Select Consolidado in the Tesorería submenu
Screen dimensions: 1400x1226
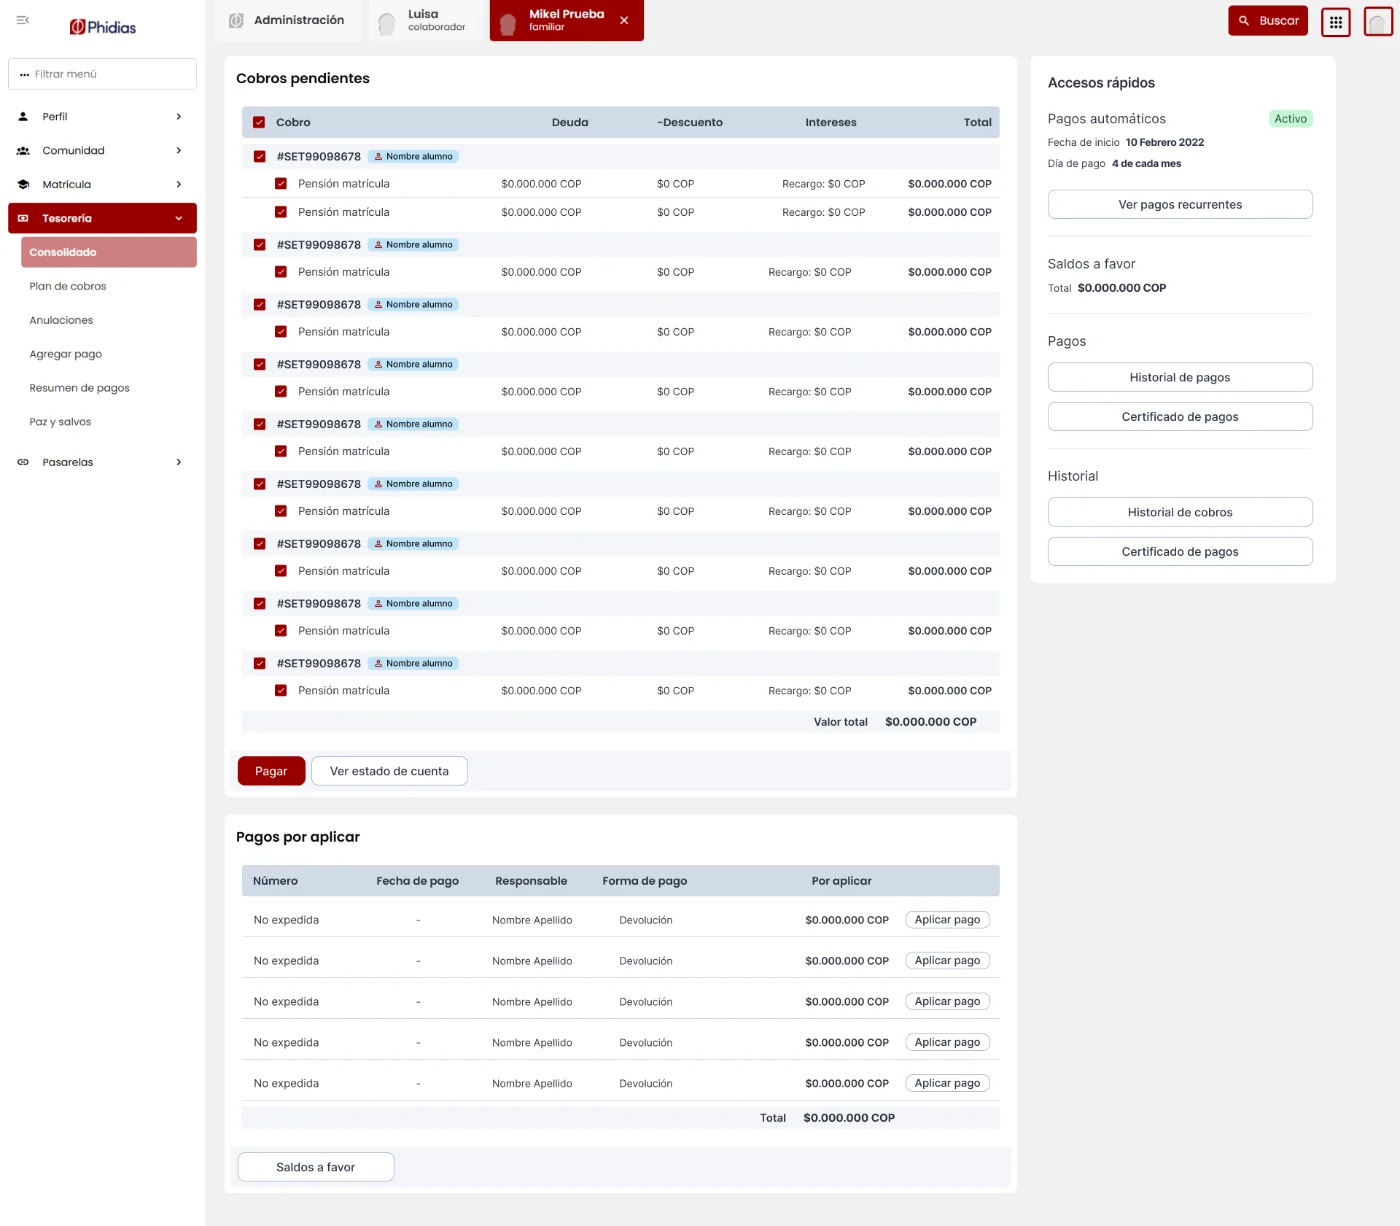[x=109, y=252]
